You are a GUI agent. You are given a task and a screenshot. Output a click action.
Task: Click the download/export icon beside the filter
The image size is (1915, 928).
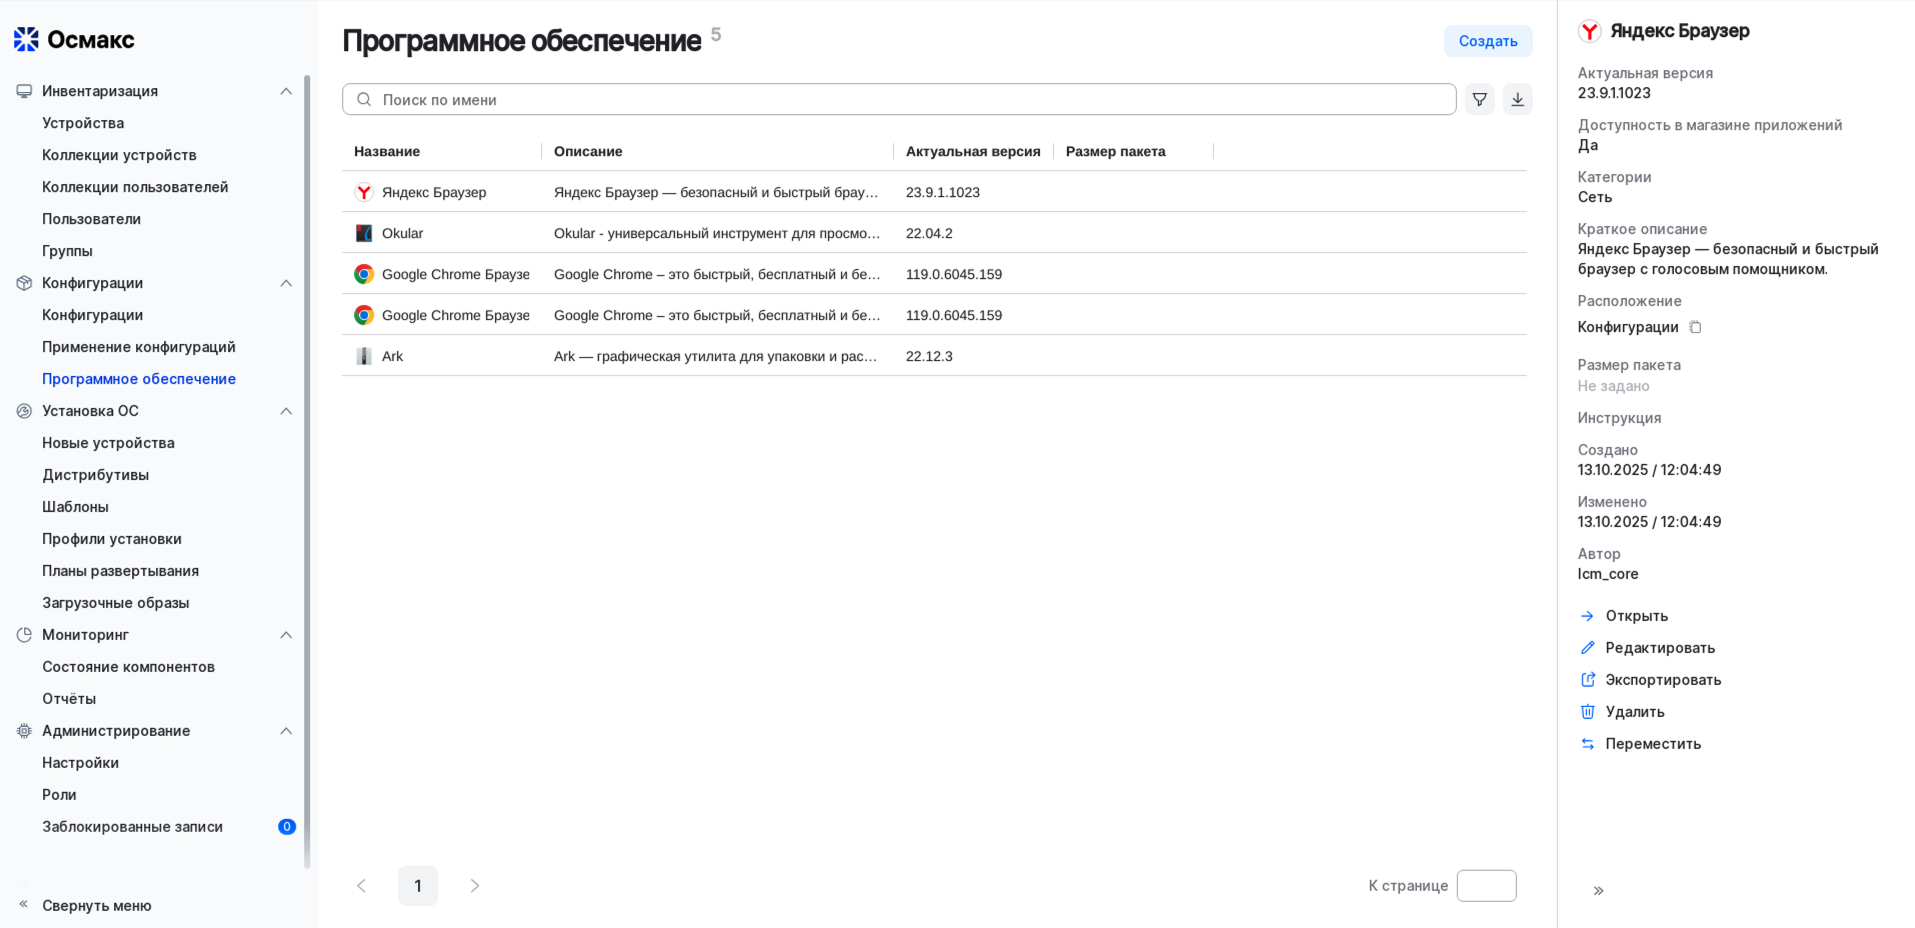(x=1517, y=99)
